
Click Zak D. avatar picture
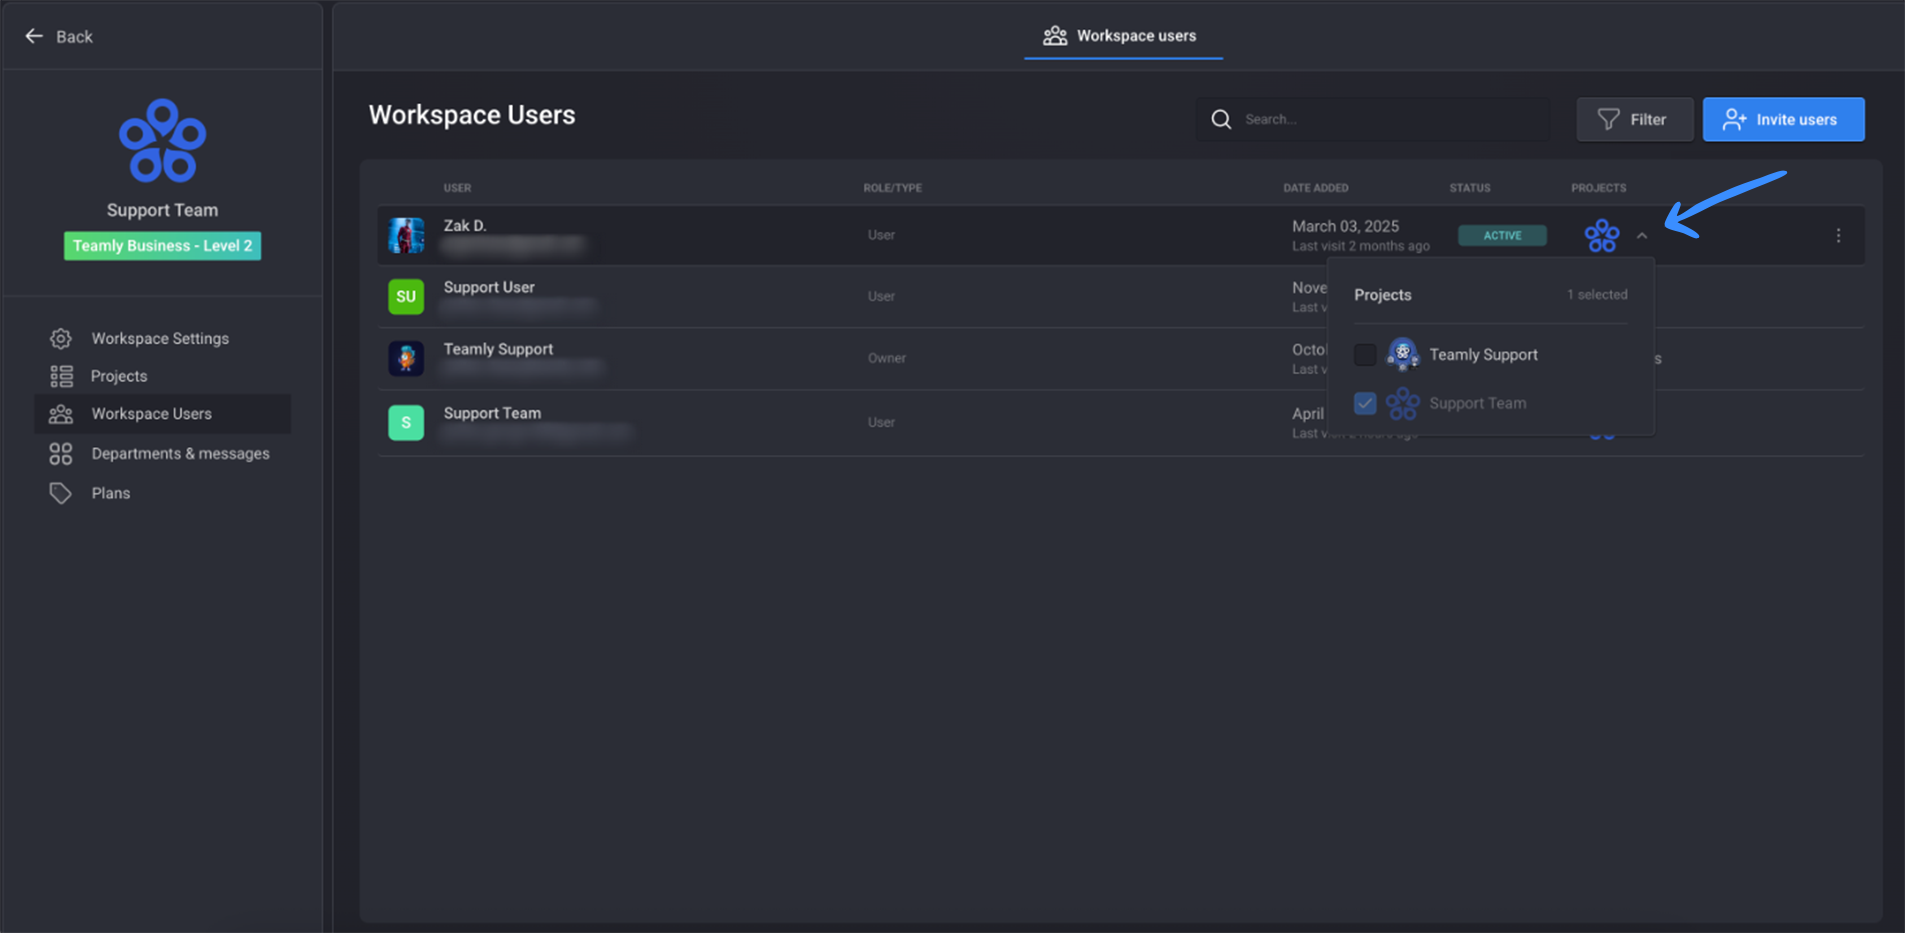pos(406,235)
